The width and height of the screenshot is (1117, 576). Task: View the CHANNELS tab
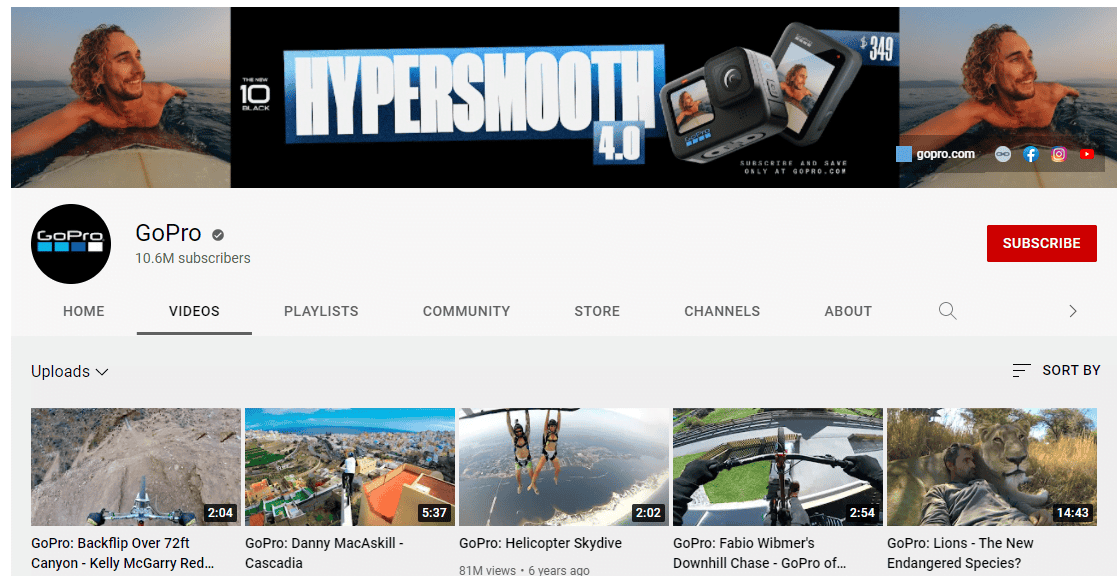click(722, 311)
